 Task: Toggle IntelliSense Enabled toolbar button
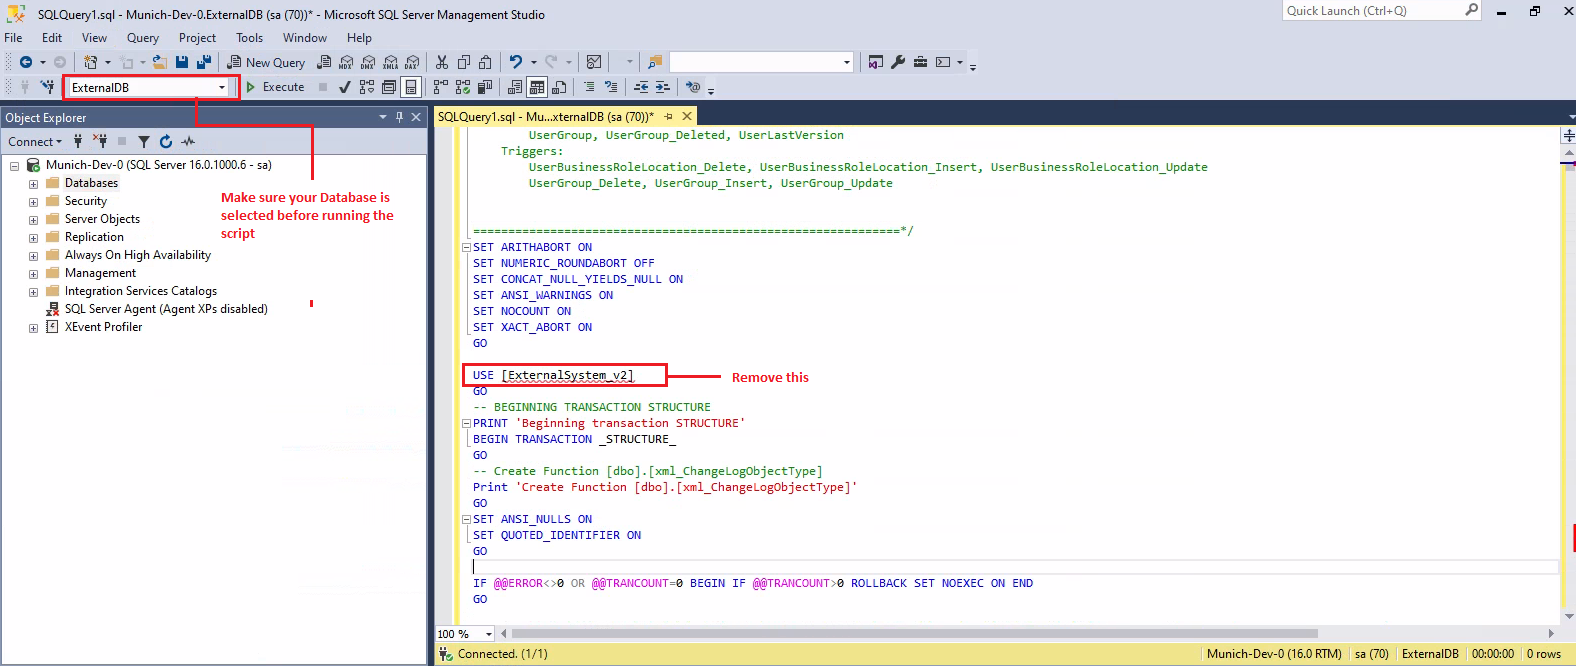(x=410, y=87)
